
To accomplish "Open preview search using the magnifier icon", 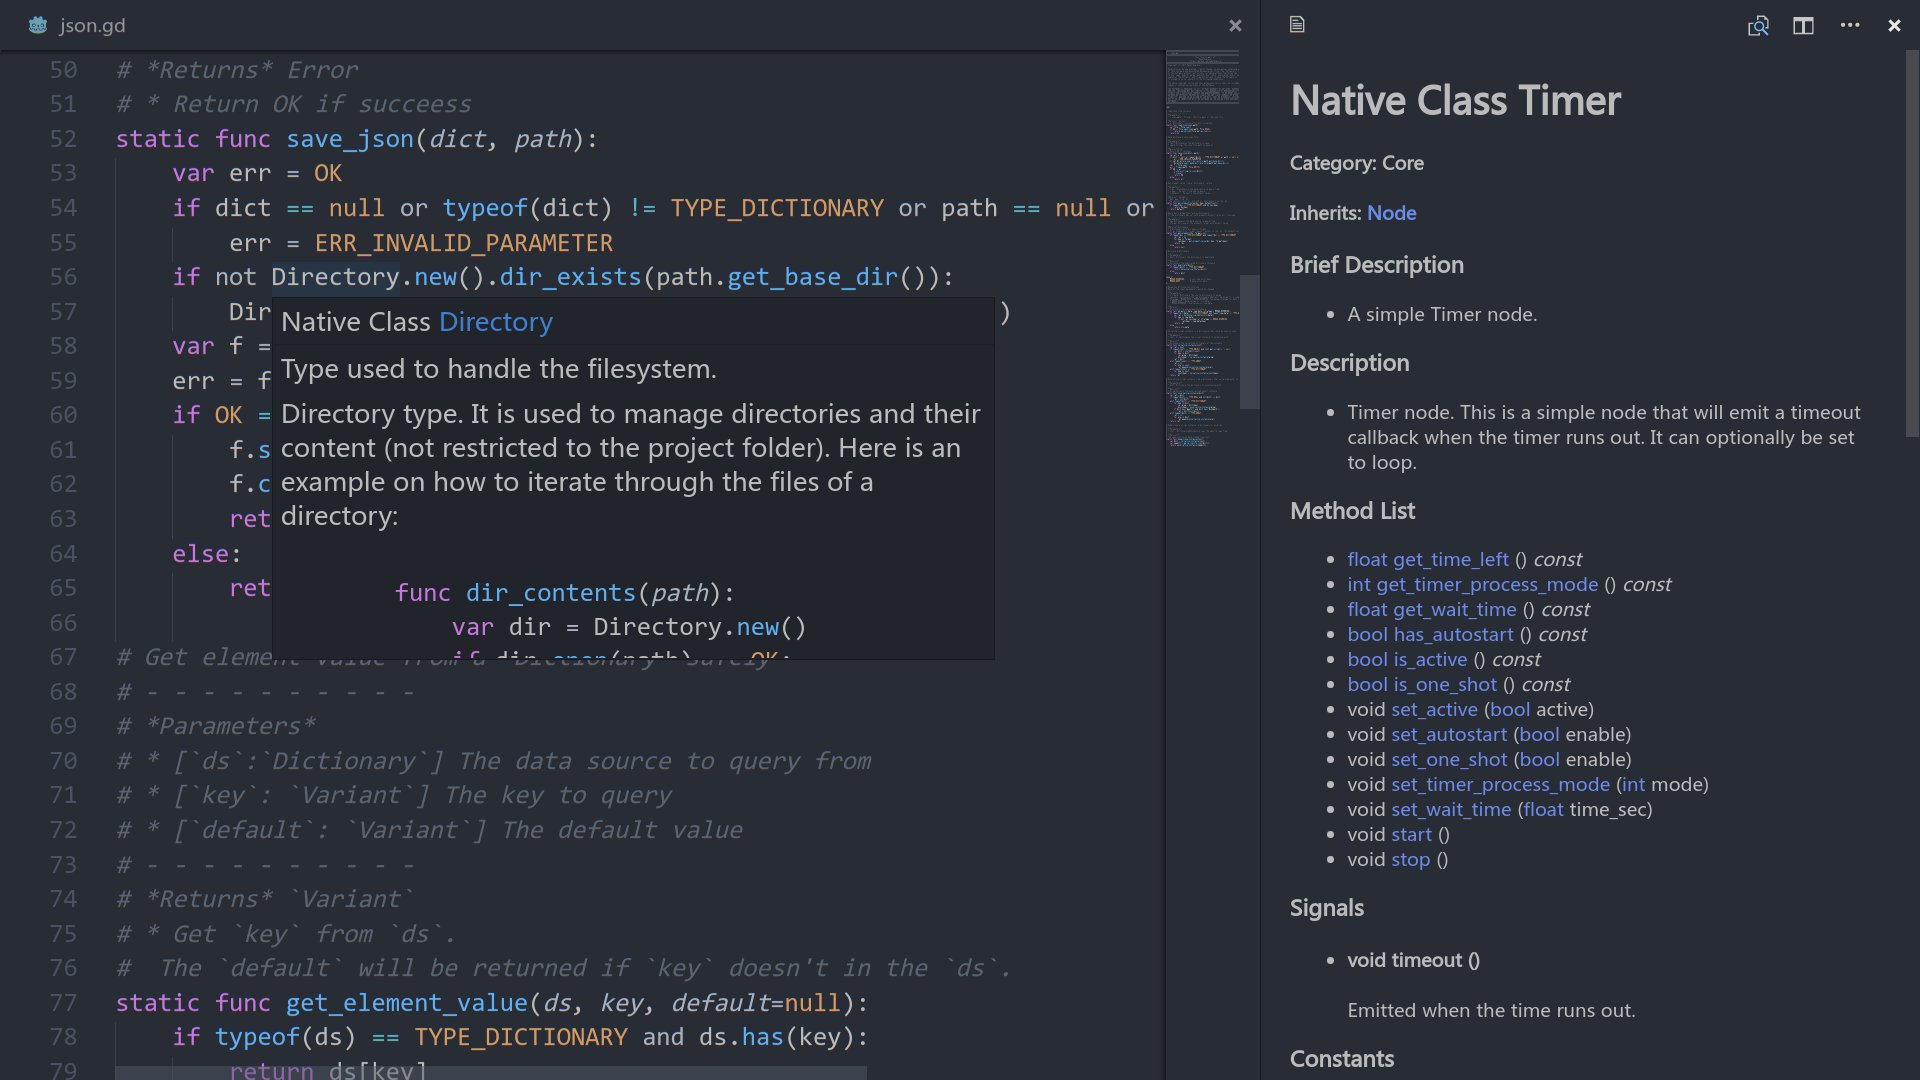I will tap(1759, 26).
